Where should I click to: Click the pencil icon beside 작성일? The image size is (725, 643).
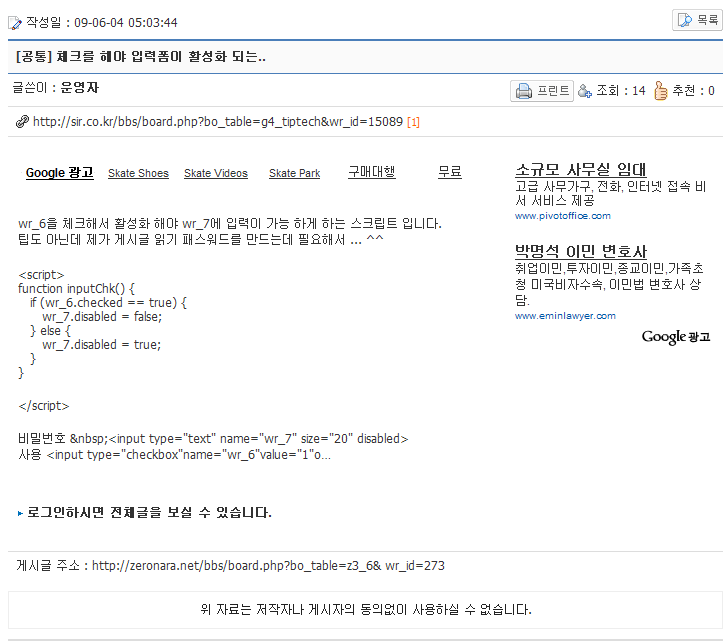tap(15, 22)
